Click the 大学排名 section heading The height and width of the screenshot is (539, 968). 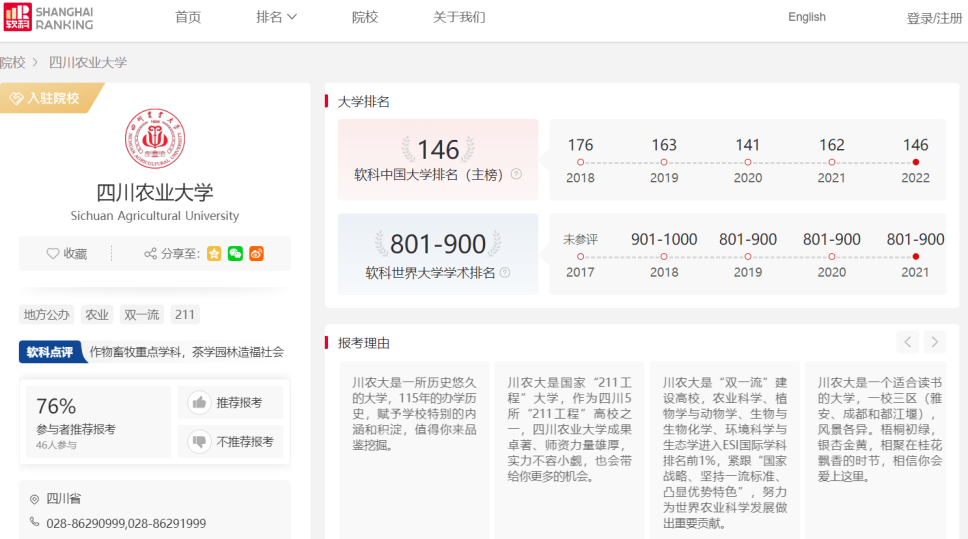(364, 102)
